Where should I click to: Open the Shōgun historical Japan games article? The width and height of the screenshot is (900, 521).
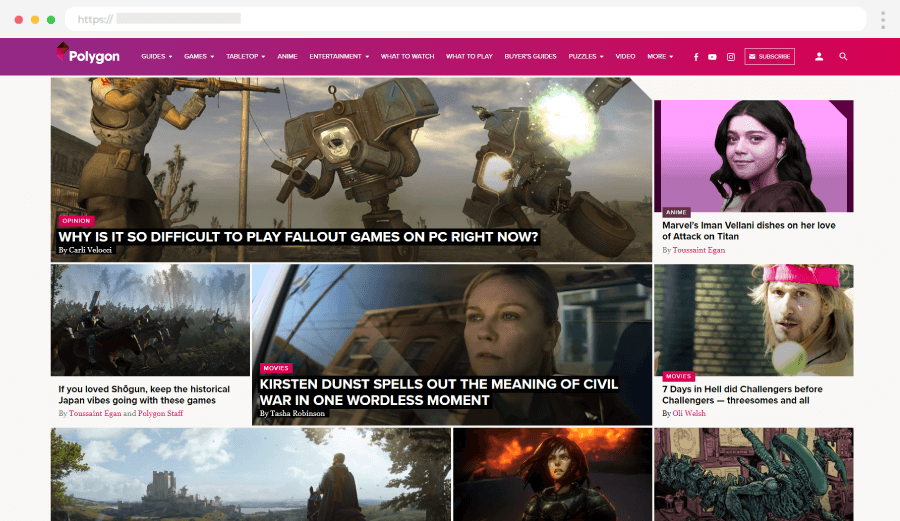point(144,395)
